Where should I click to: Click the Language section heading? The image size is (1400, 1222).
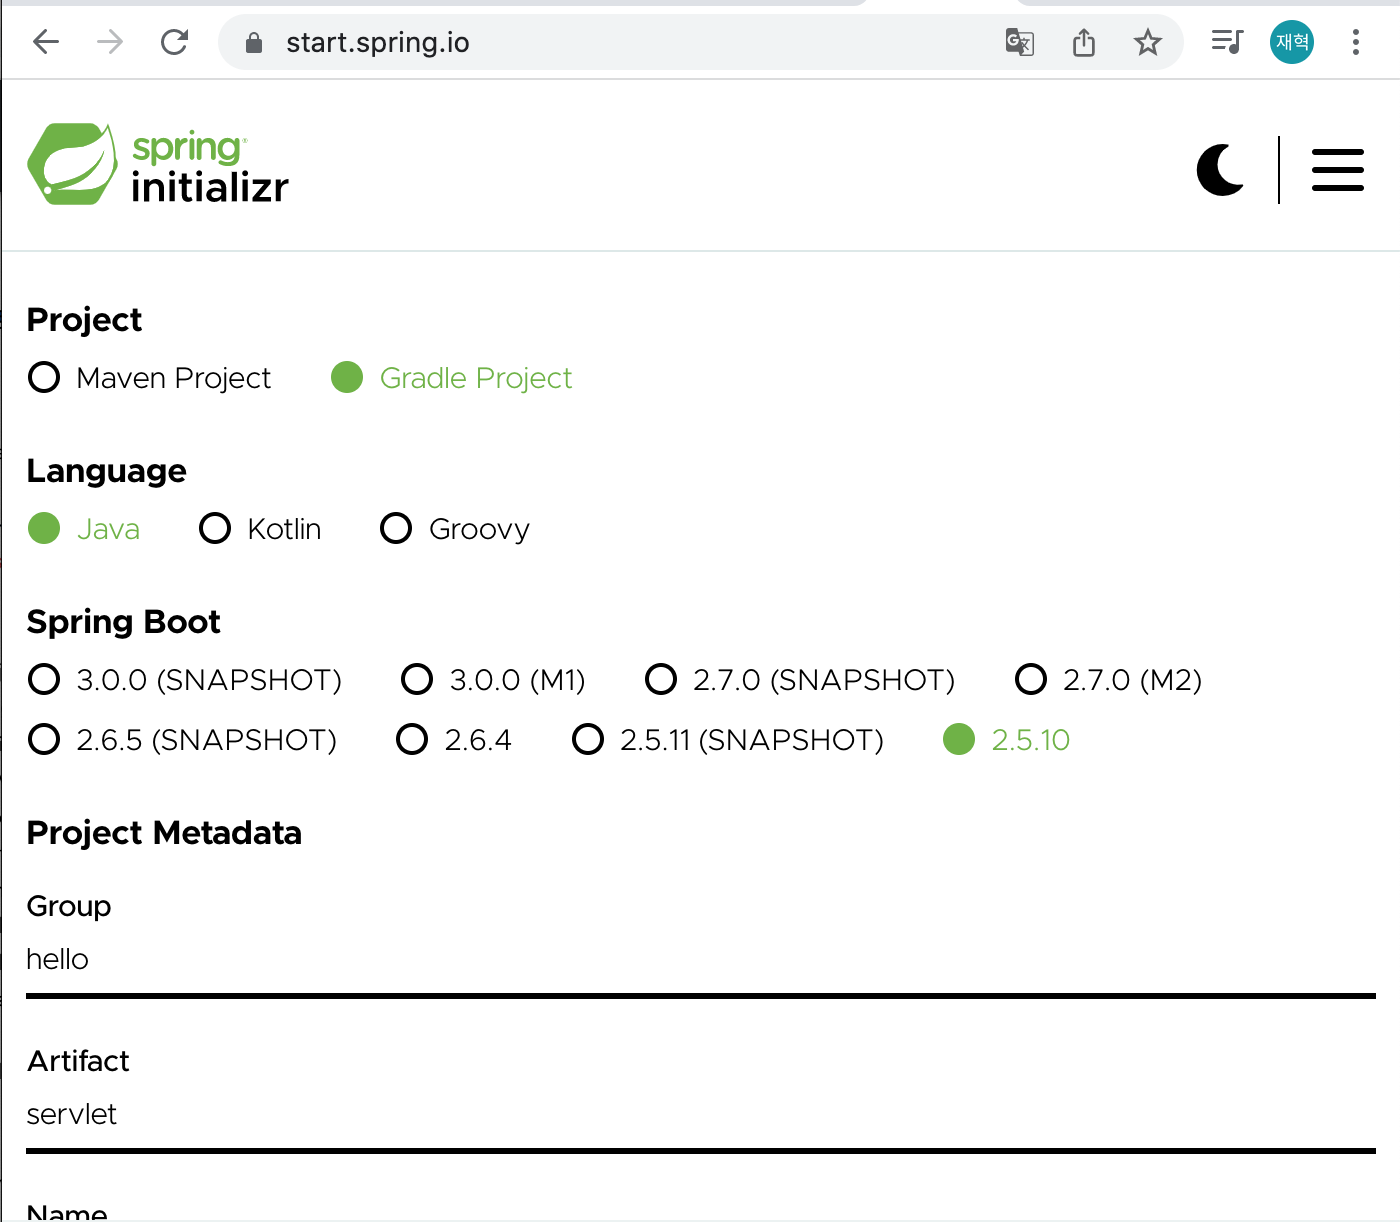coord(107,471)
